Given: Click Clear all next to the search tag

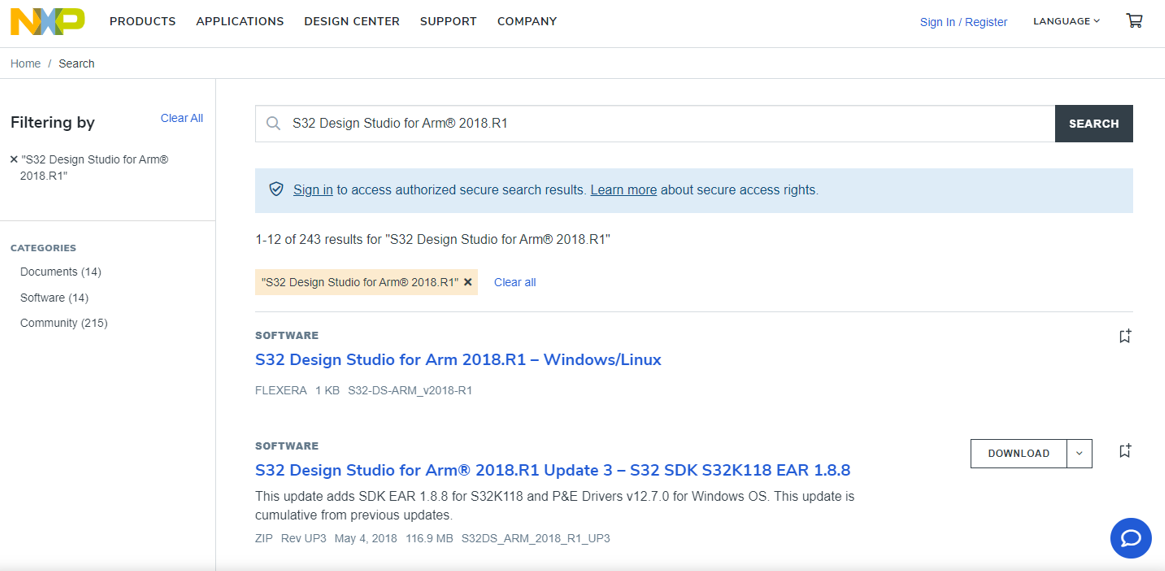Looking at the screenshot, I should [x=515, y=282].
